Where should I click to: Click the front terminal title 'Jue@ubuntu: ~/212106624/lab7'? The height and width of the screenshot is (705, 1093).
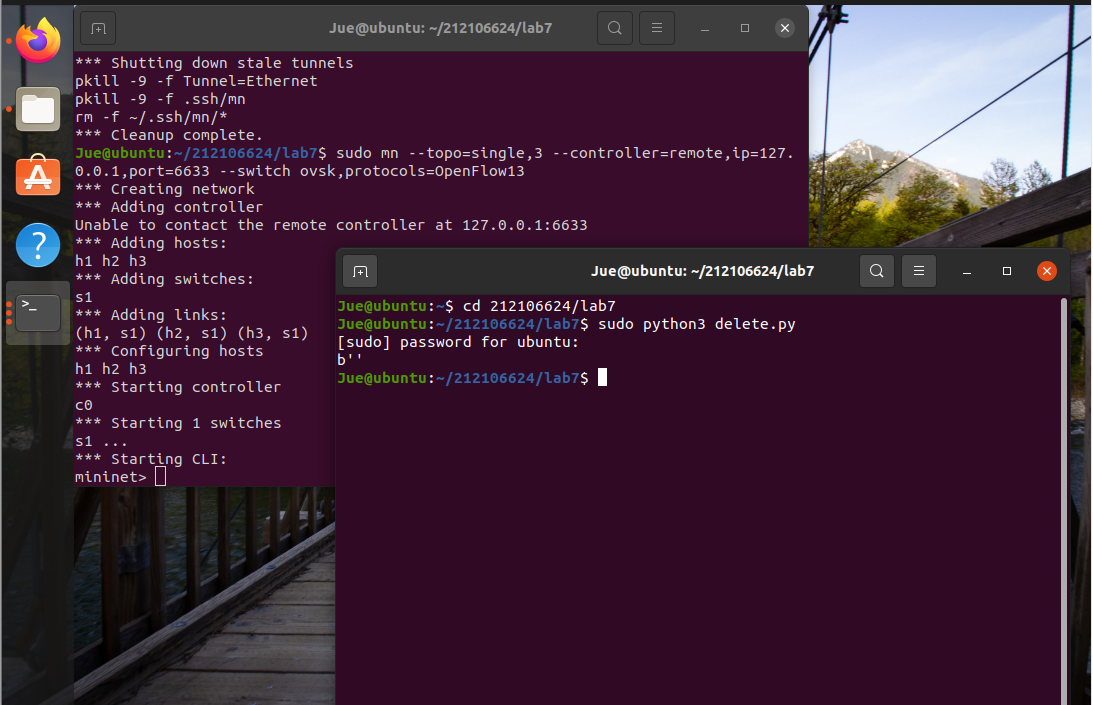(x=703, y=271)
